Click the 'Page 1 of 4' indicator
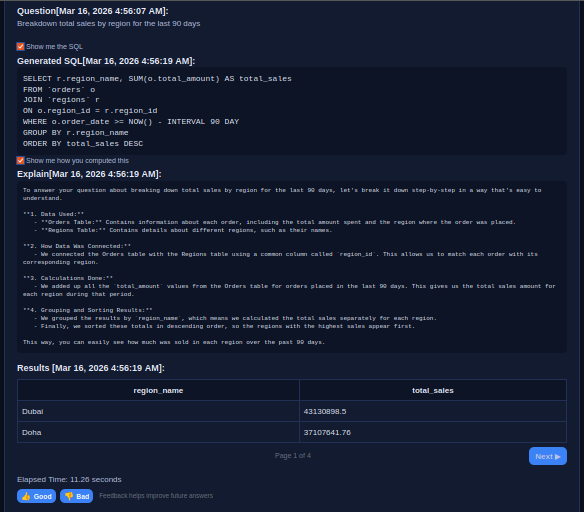The height and width of the screenshot is (512, 584). tap(293, 456)
